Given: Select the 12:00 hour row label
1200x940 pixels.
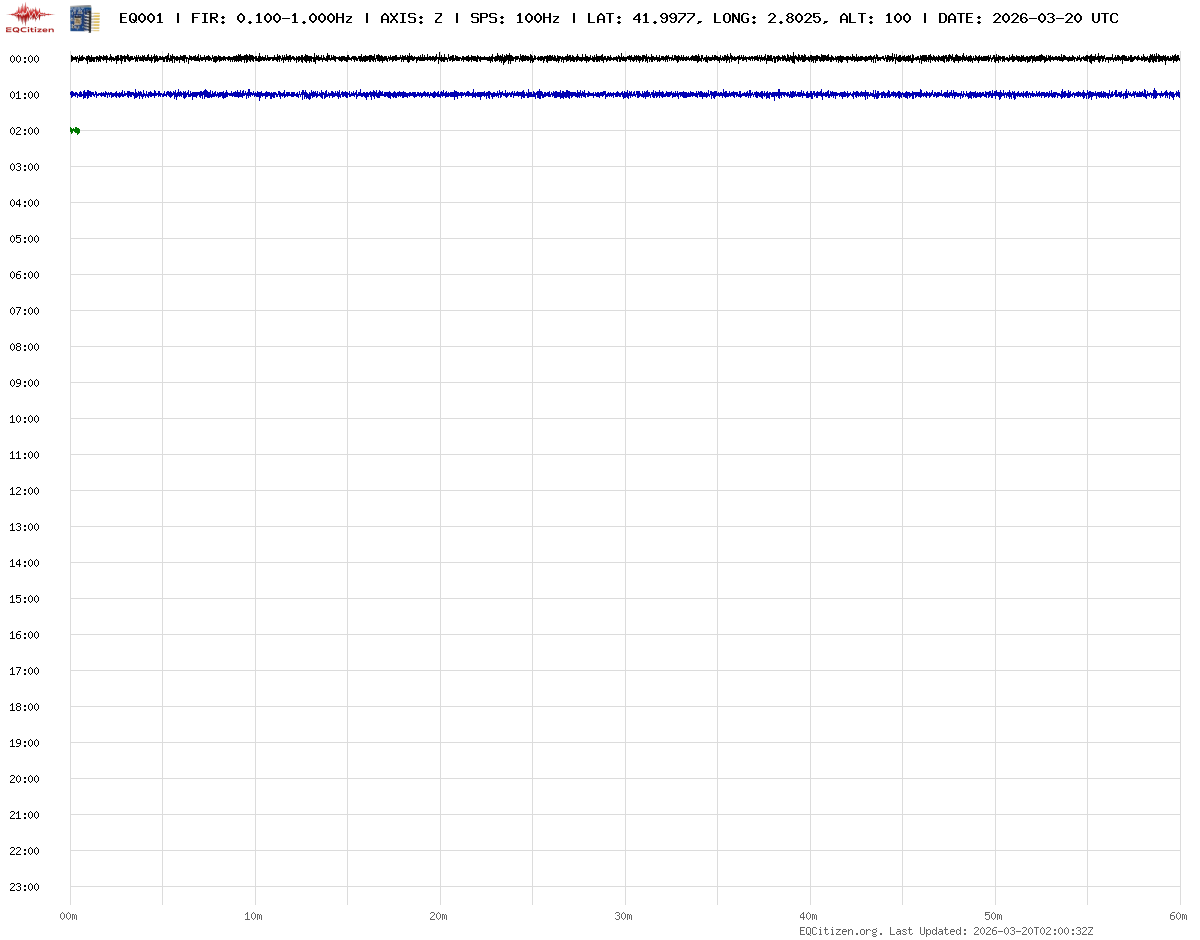Looking at the screenshot, I should (24, 491).
